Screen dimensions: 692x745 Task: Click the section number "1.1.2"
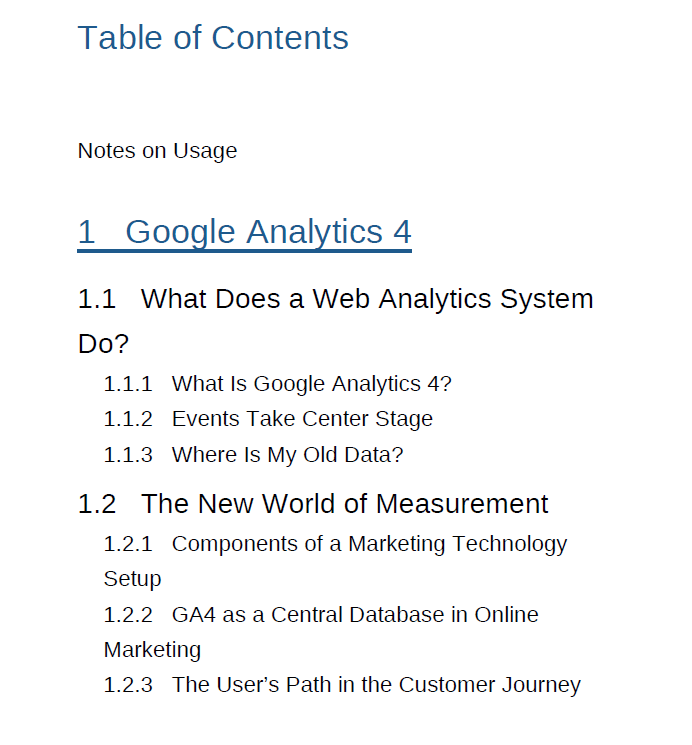[x=128, y=419]
